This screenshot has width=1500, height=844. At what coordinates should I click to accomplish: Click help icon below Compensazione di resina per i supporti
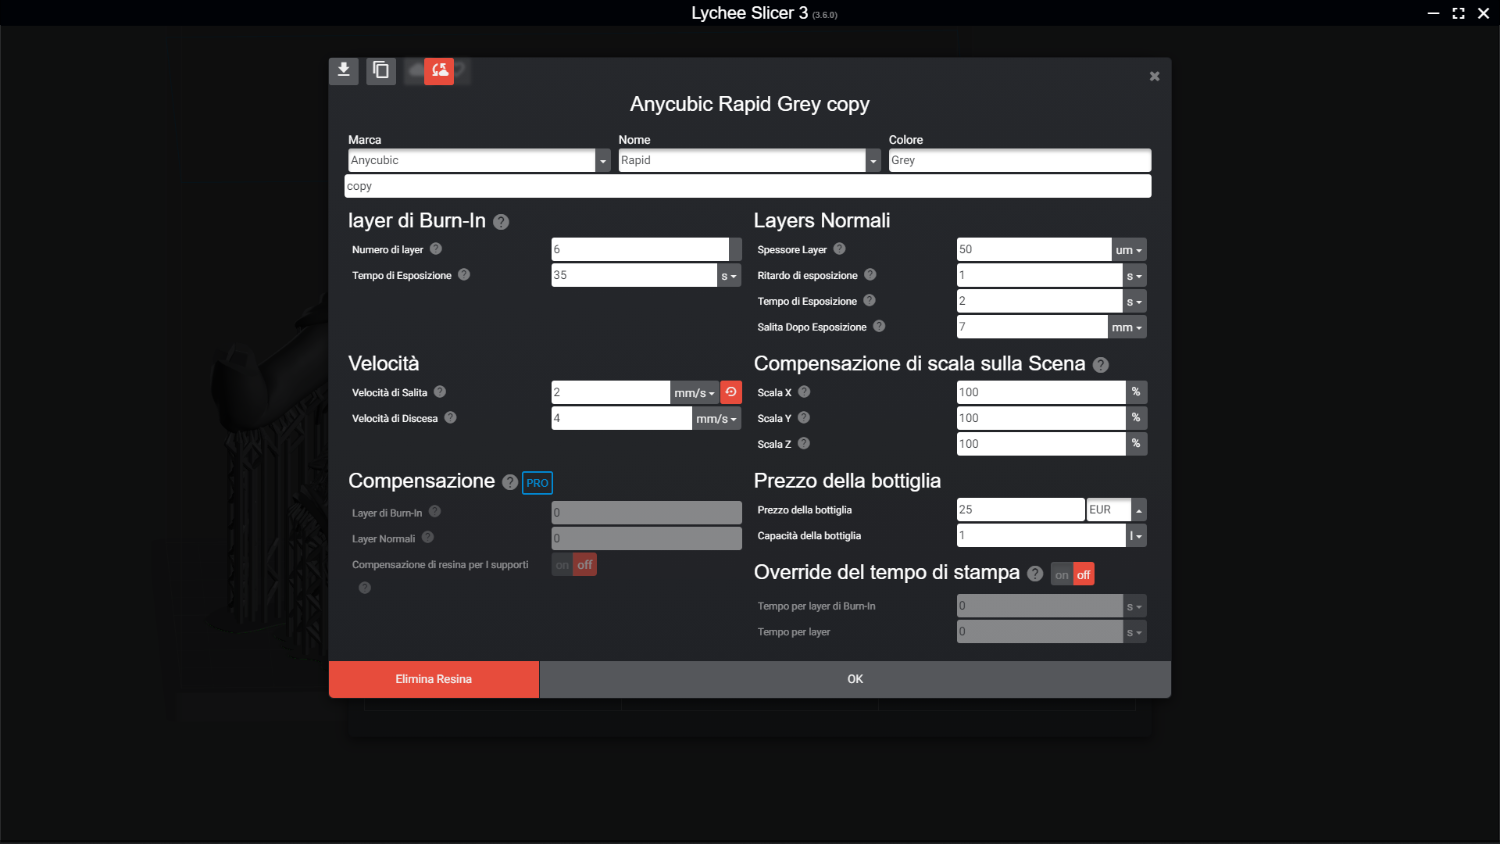pos(365,588)
